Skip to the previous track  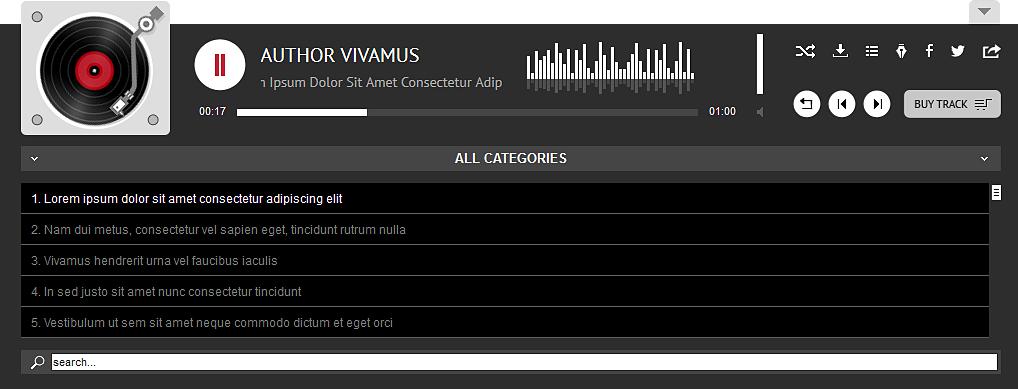point(842,104)
